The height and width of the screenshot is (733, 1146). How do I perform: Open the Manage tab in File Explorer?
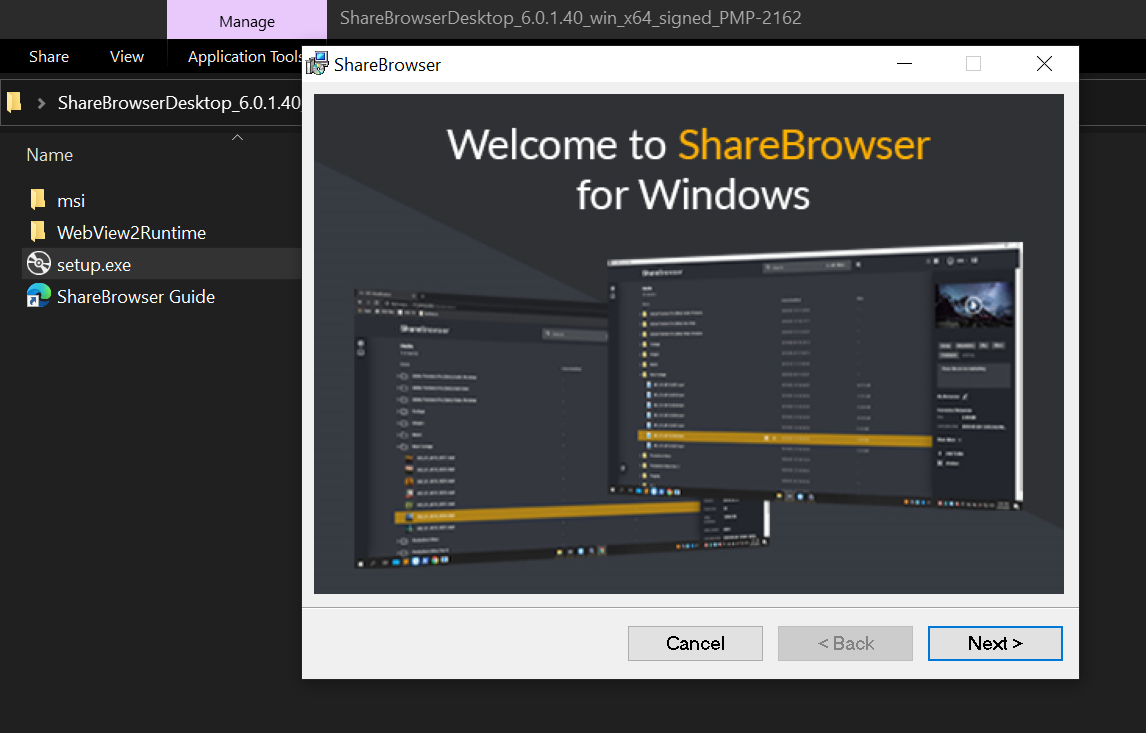[247, 20]
